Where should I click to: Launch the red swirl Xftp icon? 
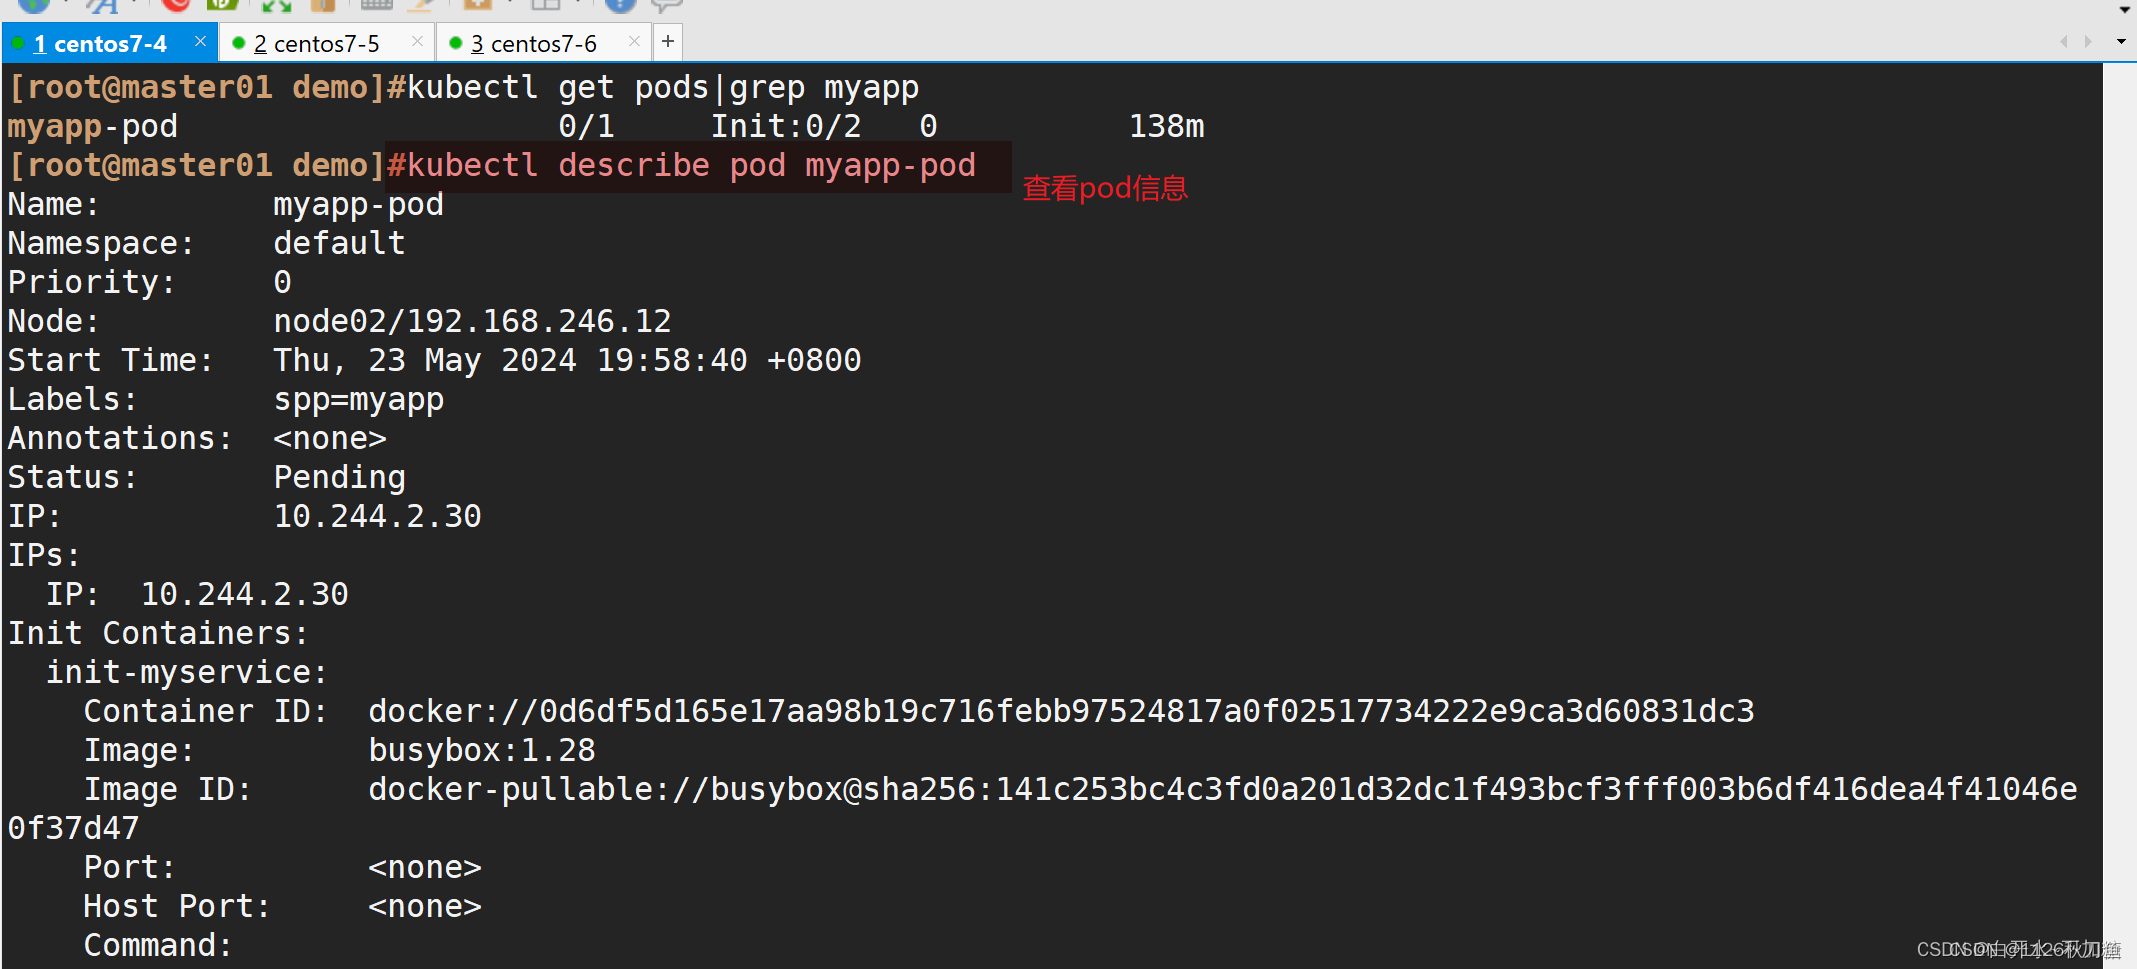[x=176, y=4]
